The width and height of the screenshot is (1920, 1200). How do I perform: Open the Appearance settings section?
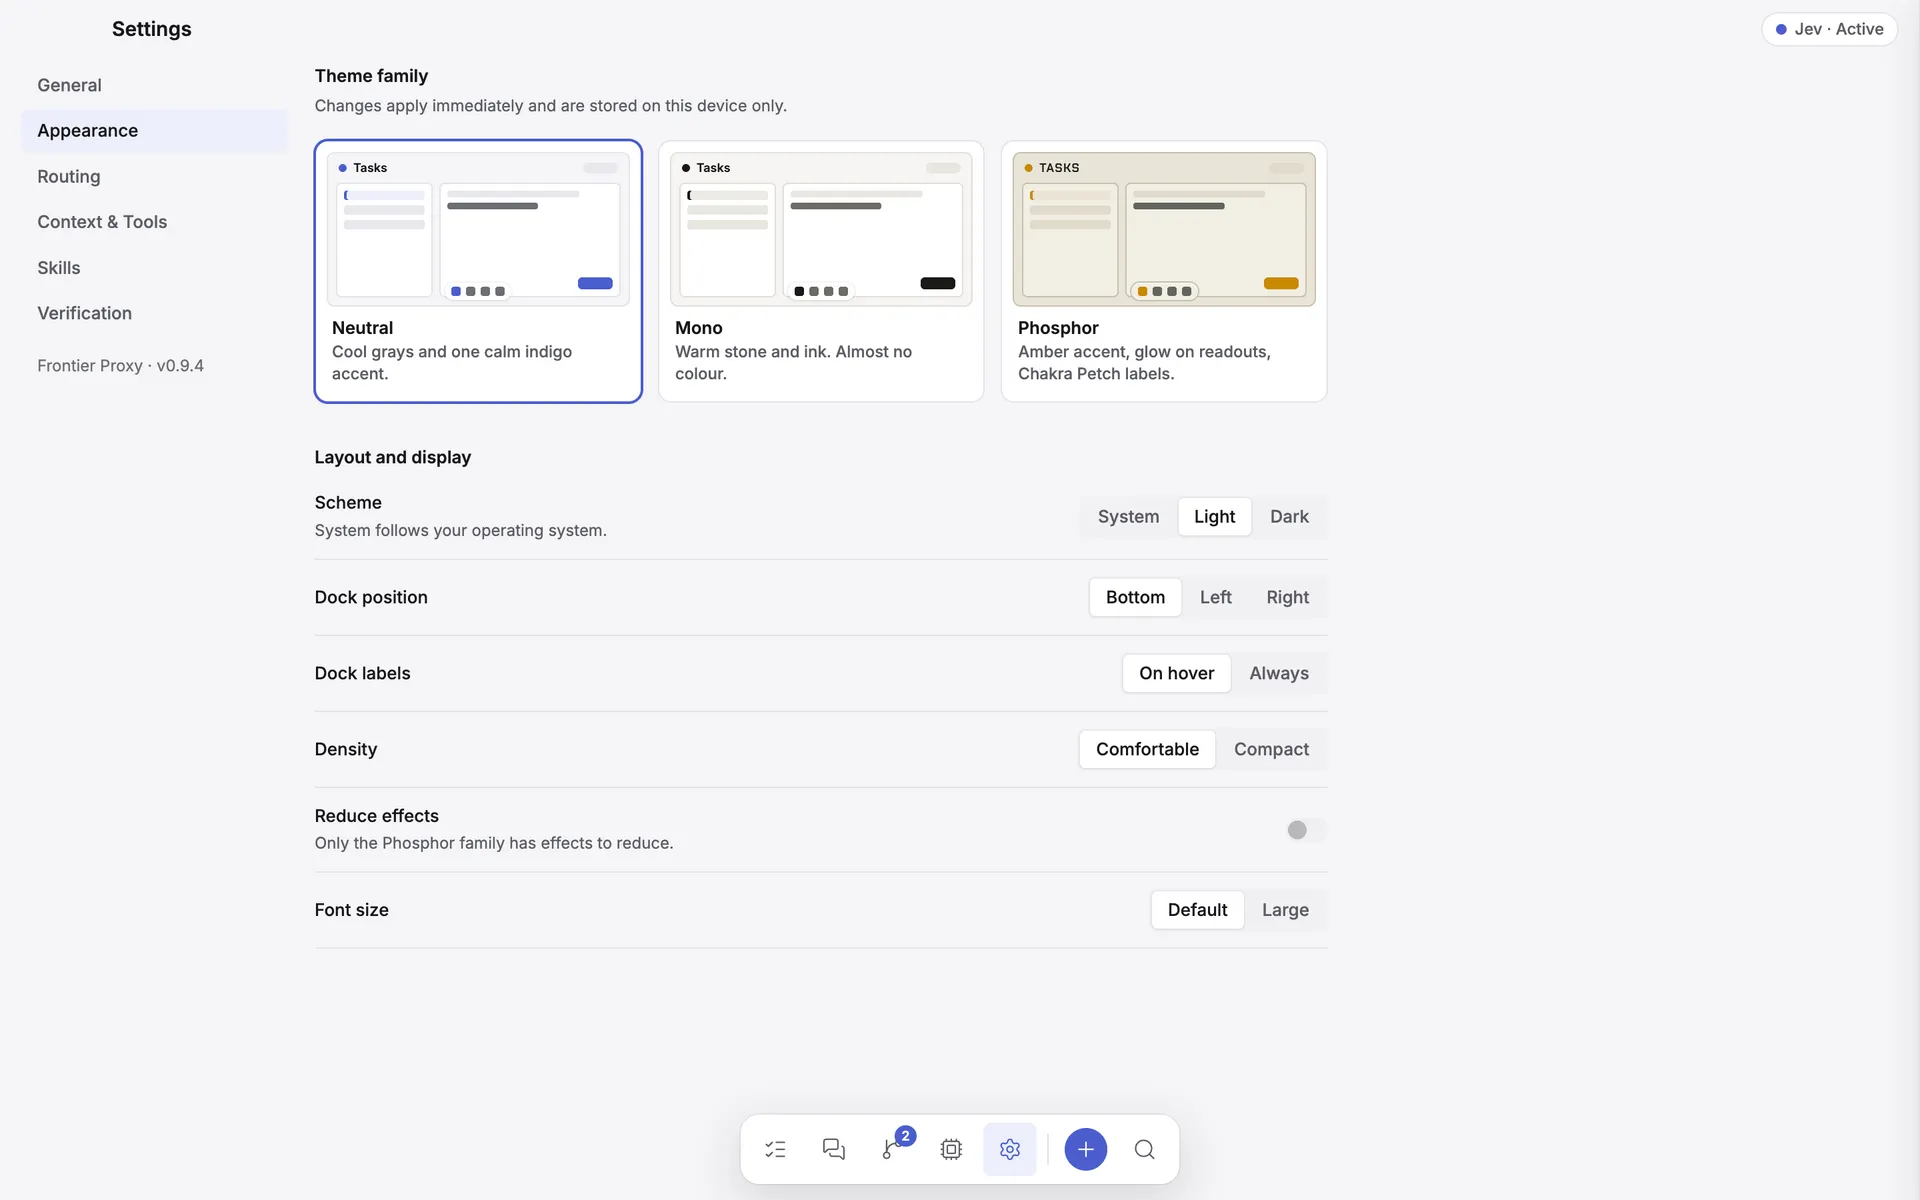click(154, 131)
